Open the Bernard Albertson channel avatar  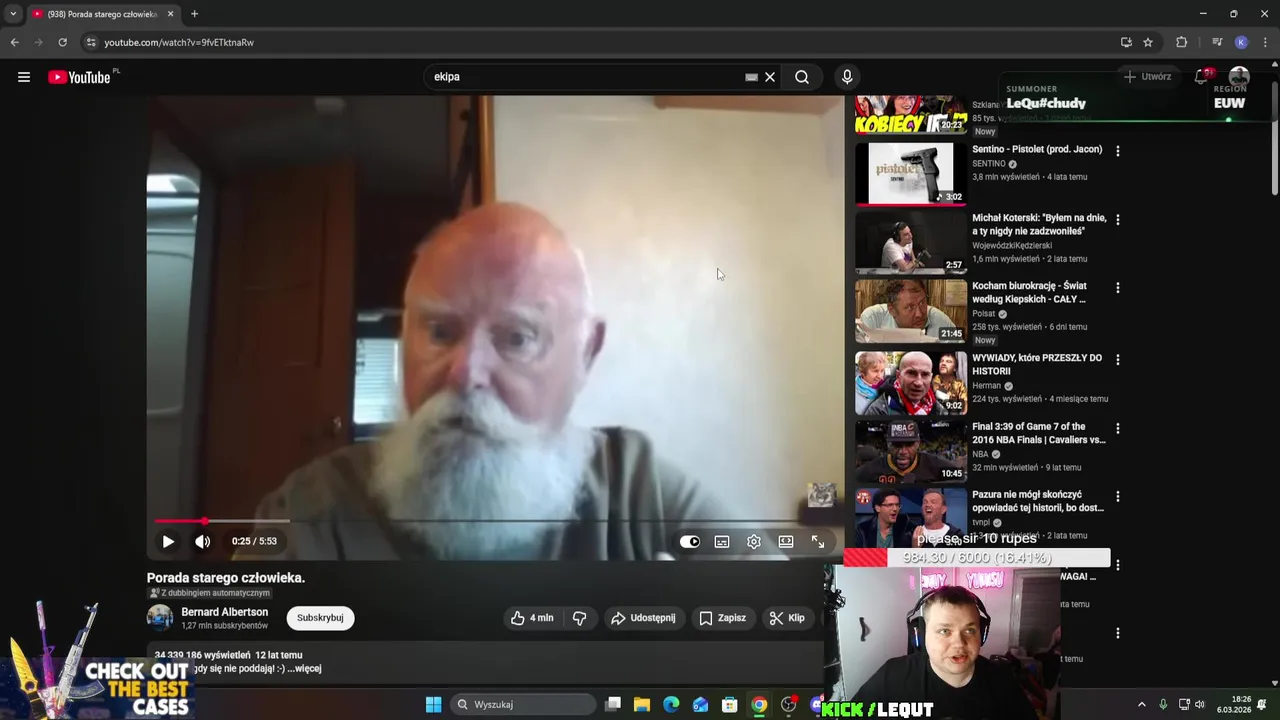(160, 618)
